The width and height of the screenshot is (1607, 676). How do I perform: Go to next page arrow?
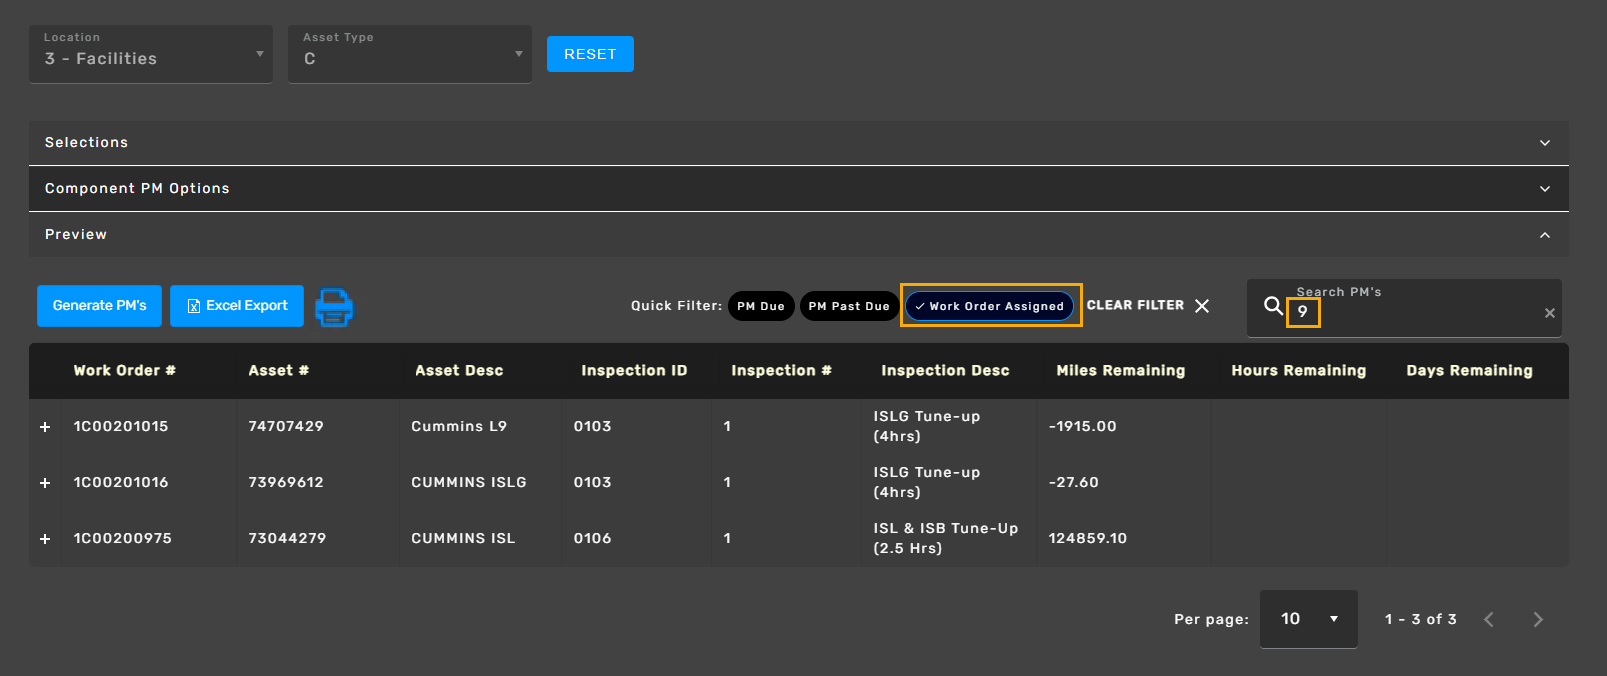coord(1537,620)
